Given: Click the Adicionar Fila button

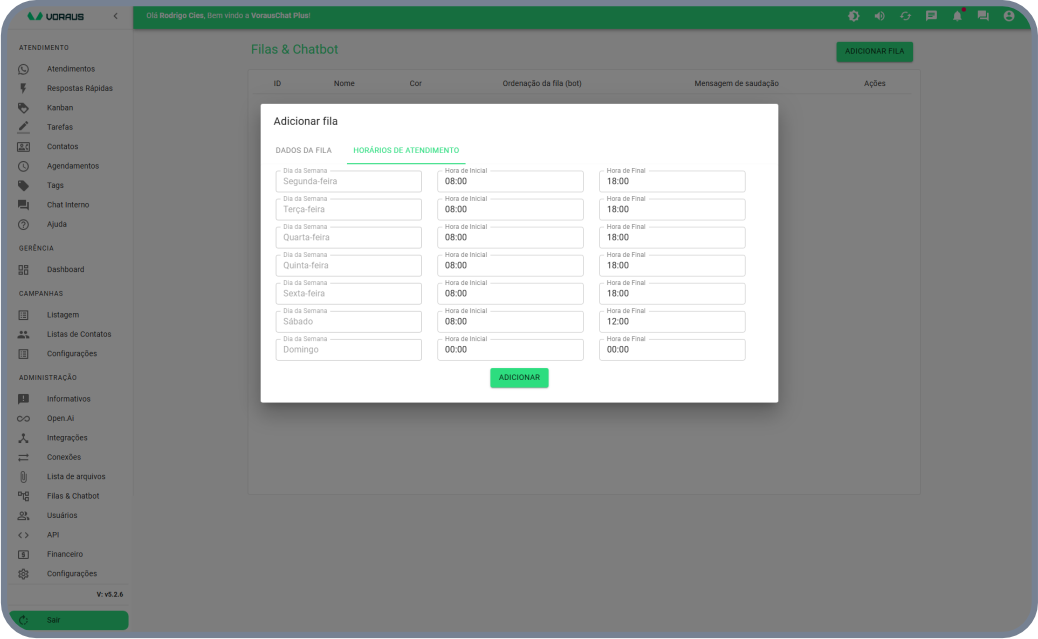Looking at the screenshot, I should pos(874,51).
